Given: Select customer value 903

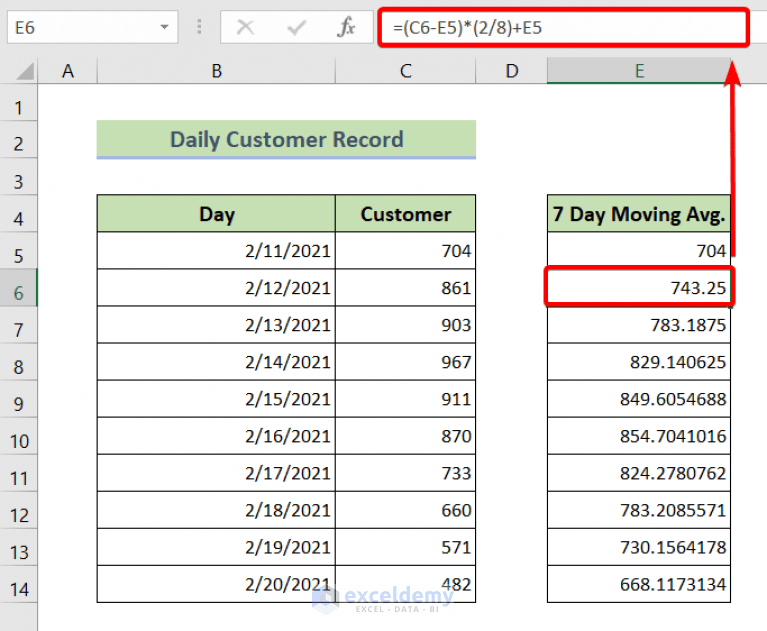Looking at the screenshot, I should 406,325.
